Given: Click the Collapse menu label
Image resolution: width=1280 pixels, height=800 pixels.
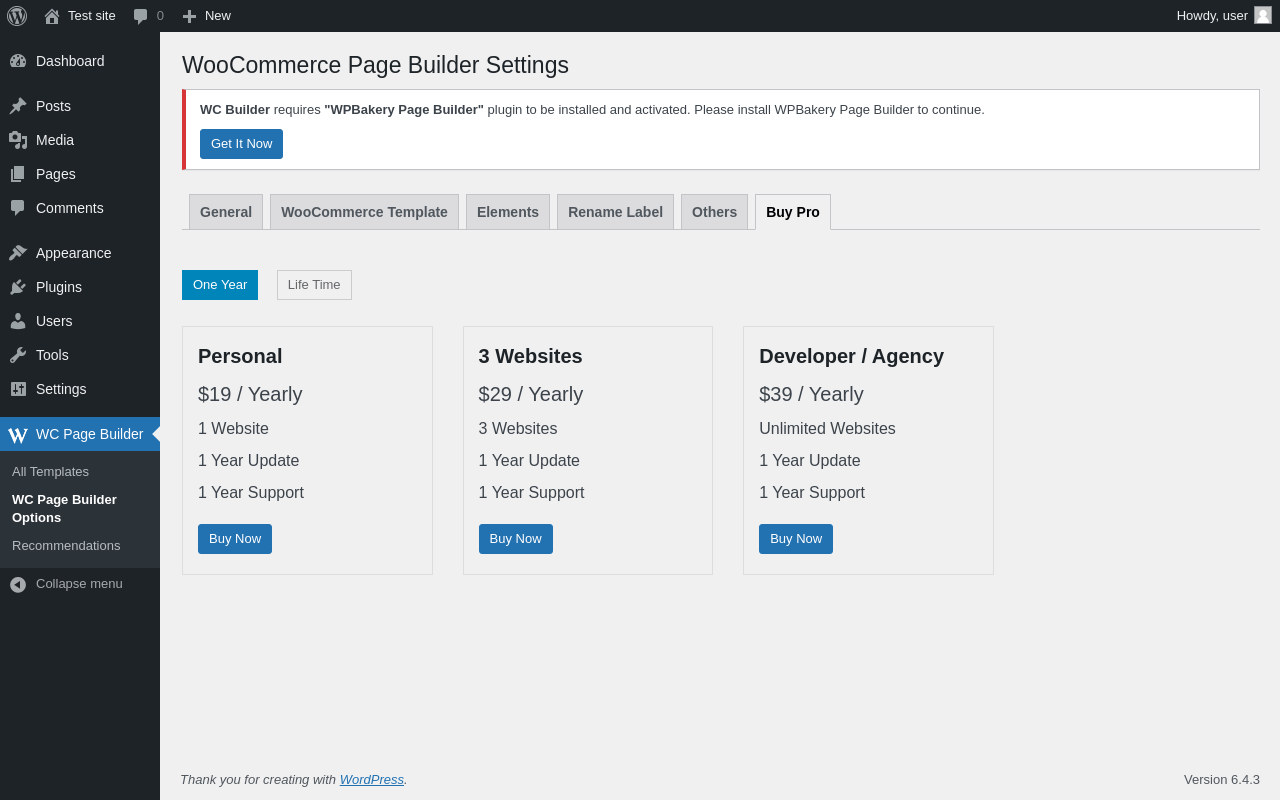Looking at the screenshot, I should (x=79, y=584).
